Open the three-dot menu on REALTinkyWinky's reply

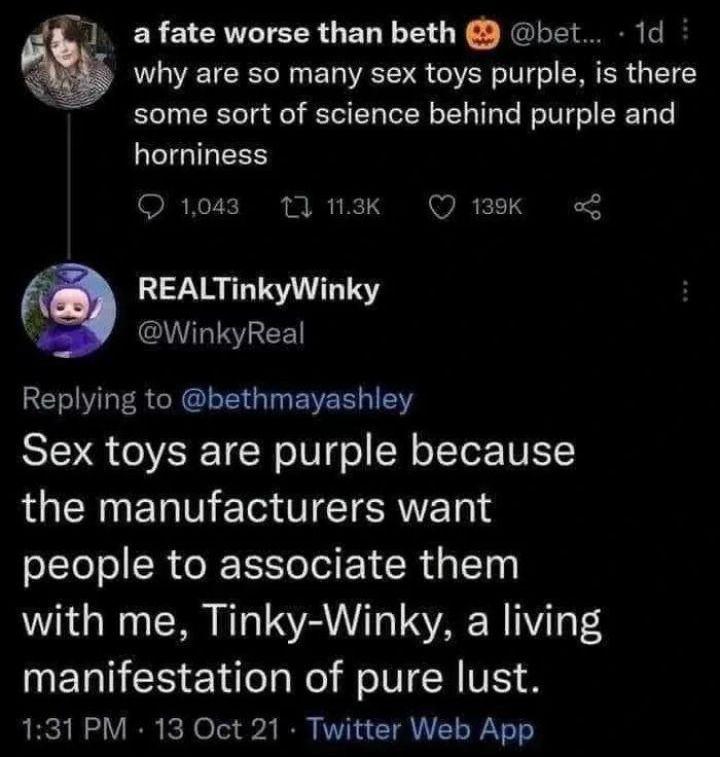(x=685, y=293)
